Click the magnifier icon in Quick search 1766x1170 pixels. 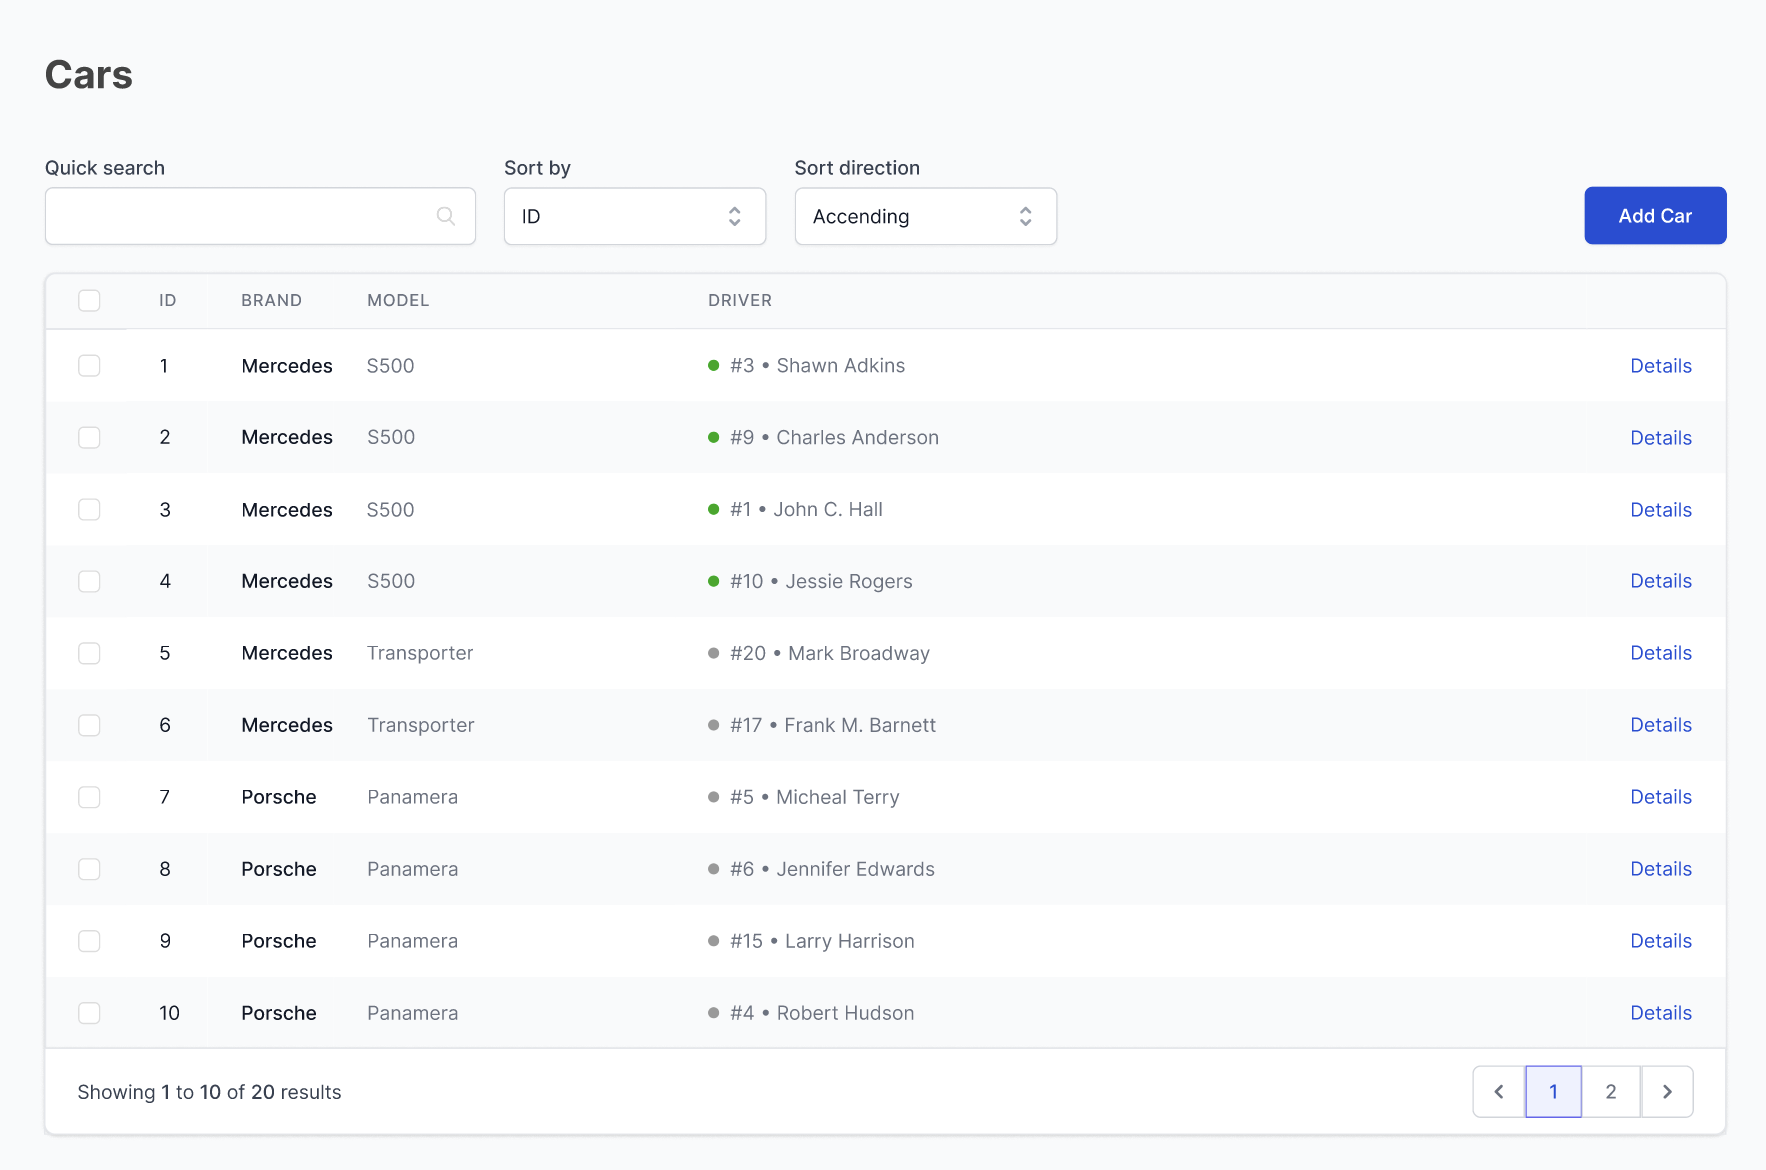click(446, 216)
